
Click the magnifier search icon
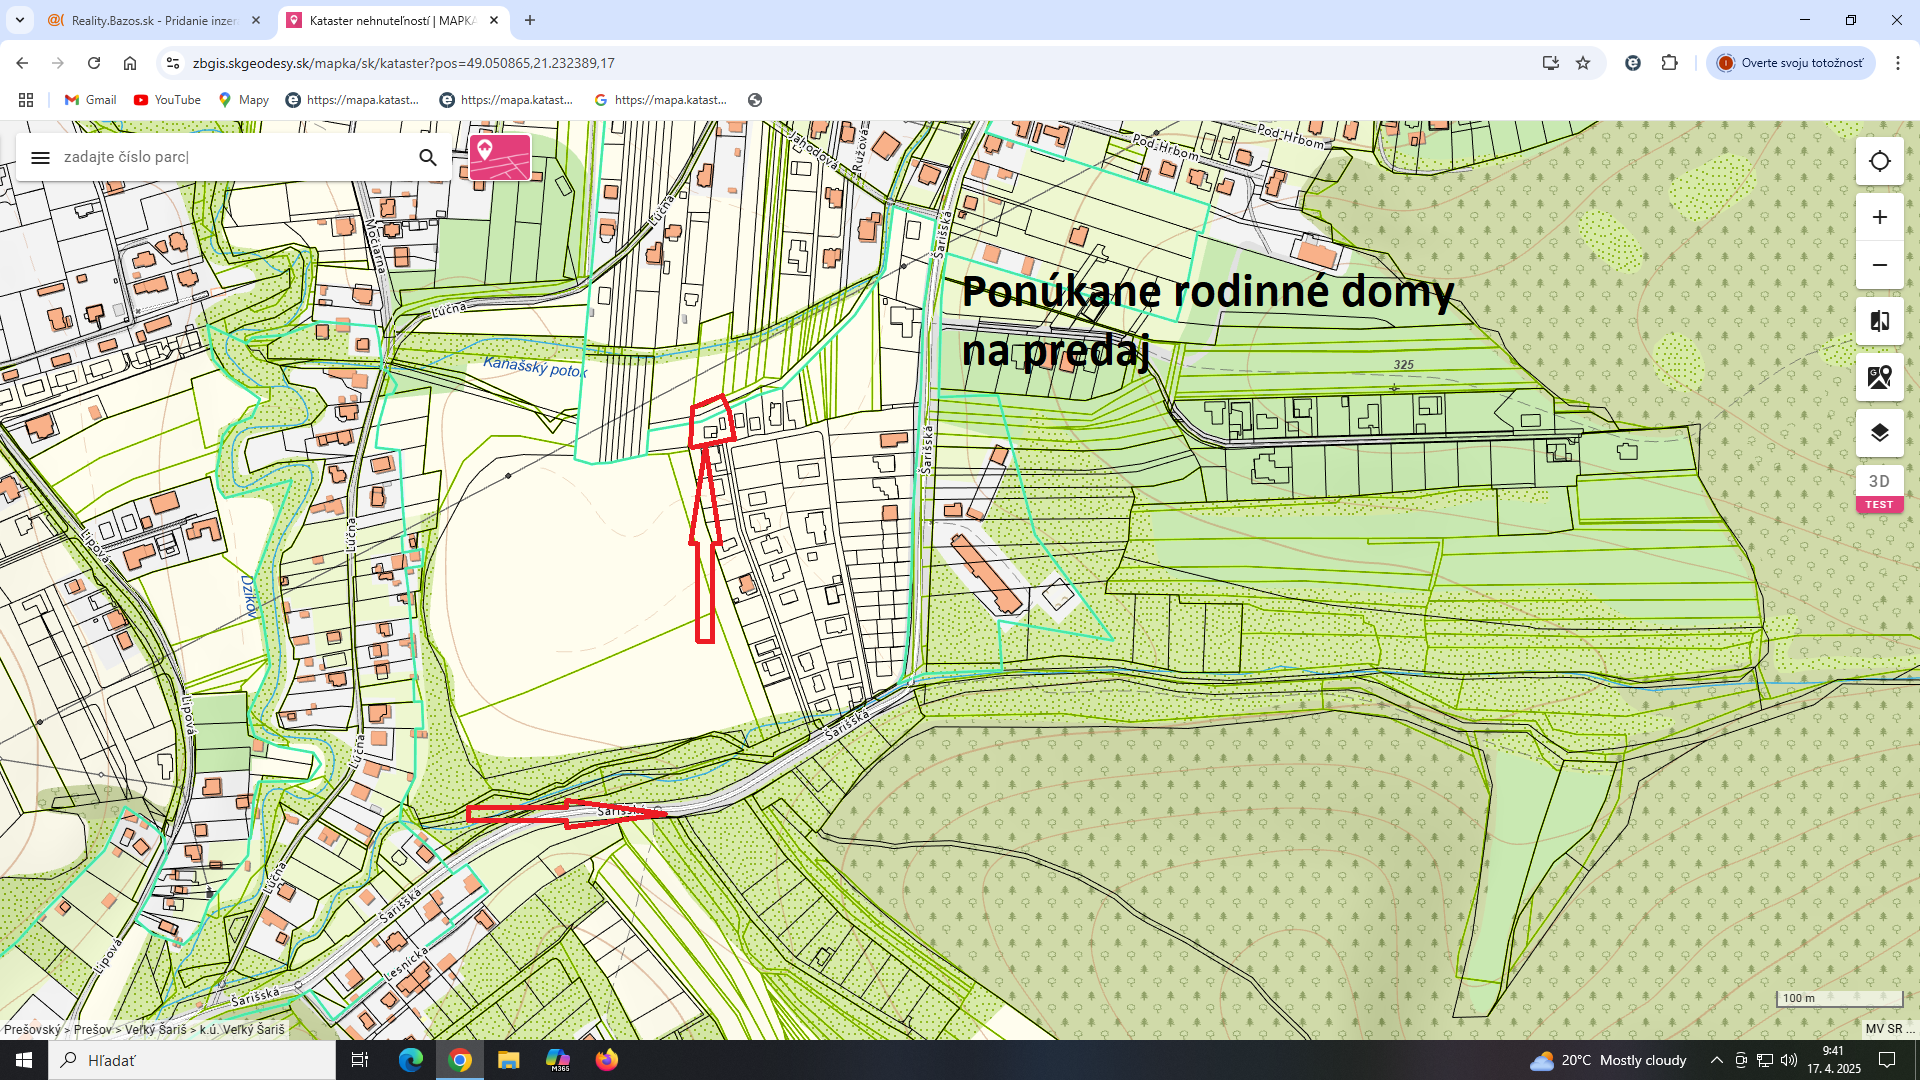428,157
